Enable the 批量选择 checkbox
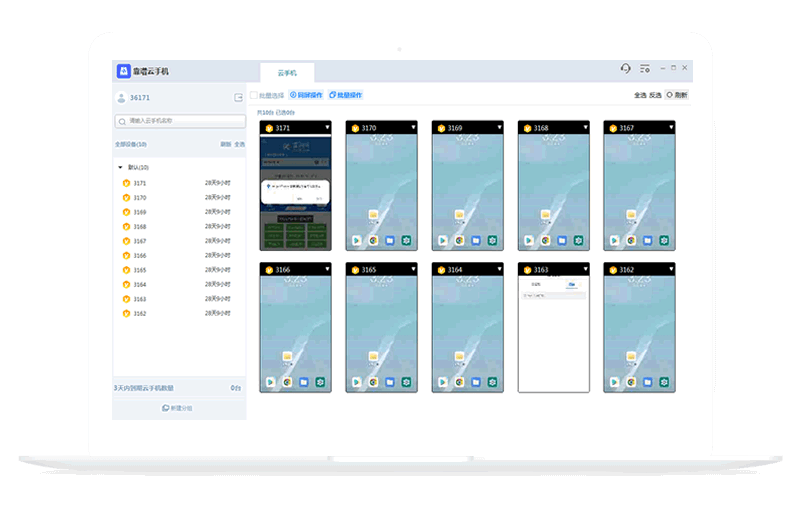This screenshot has width=800, height=510. pos(253,95)
